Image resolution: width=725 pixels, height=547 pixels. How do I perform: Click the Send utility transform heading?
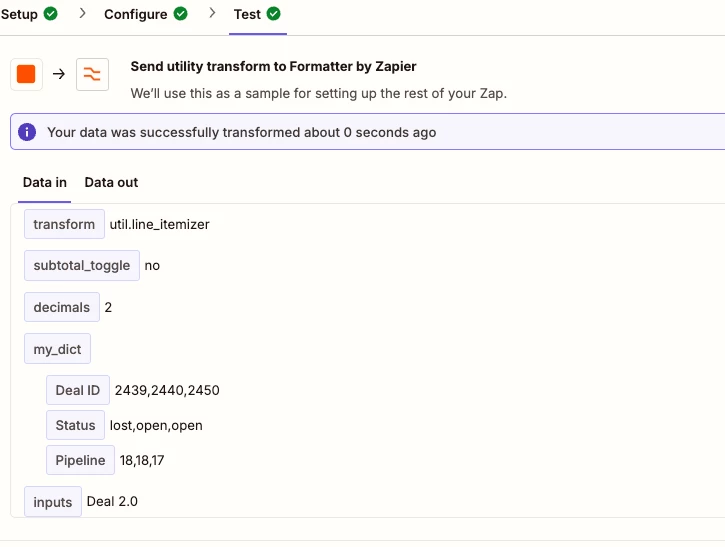pyautogui.click(x=273, y=67)
